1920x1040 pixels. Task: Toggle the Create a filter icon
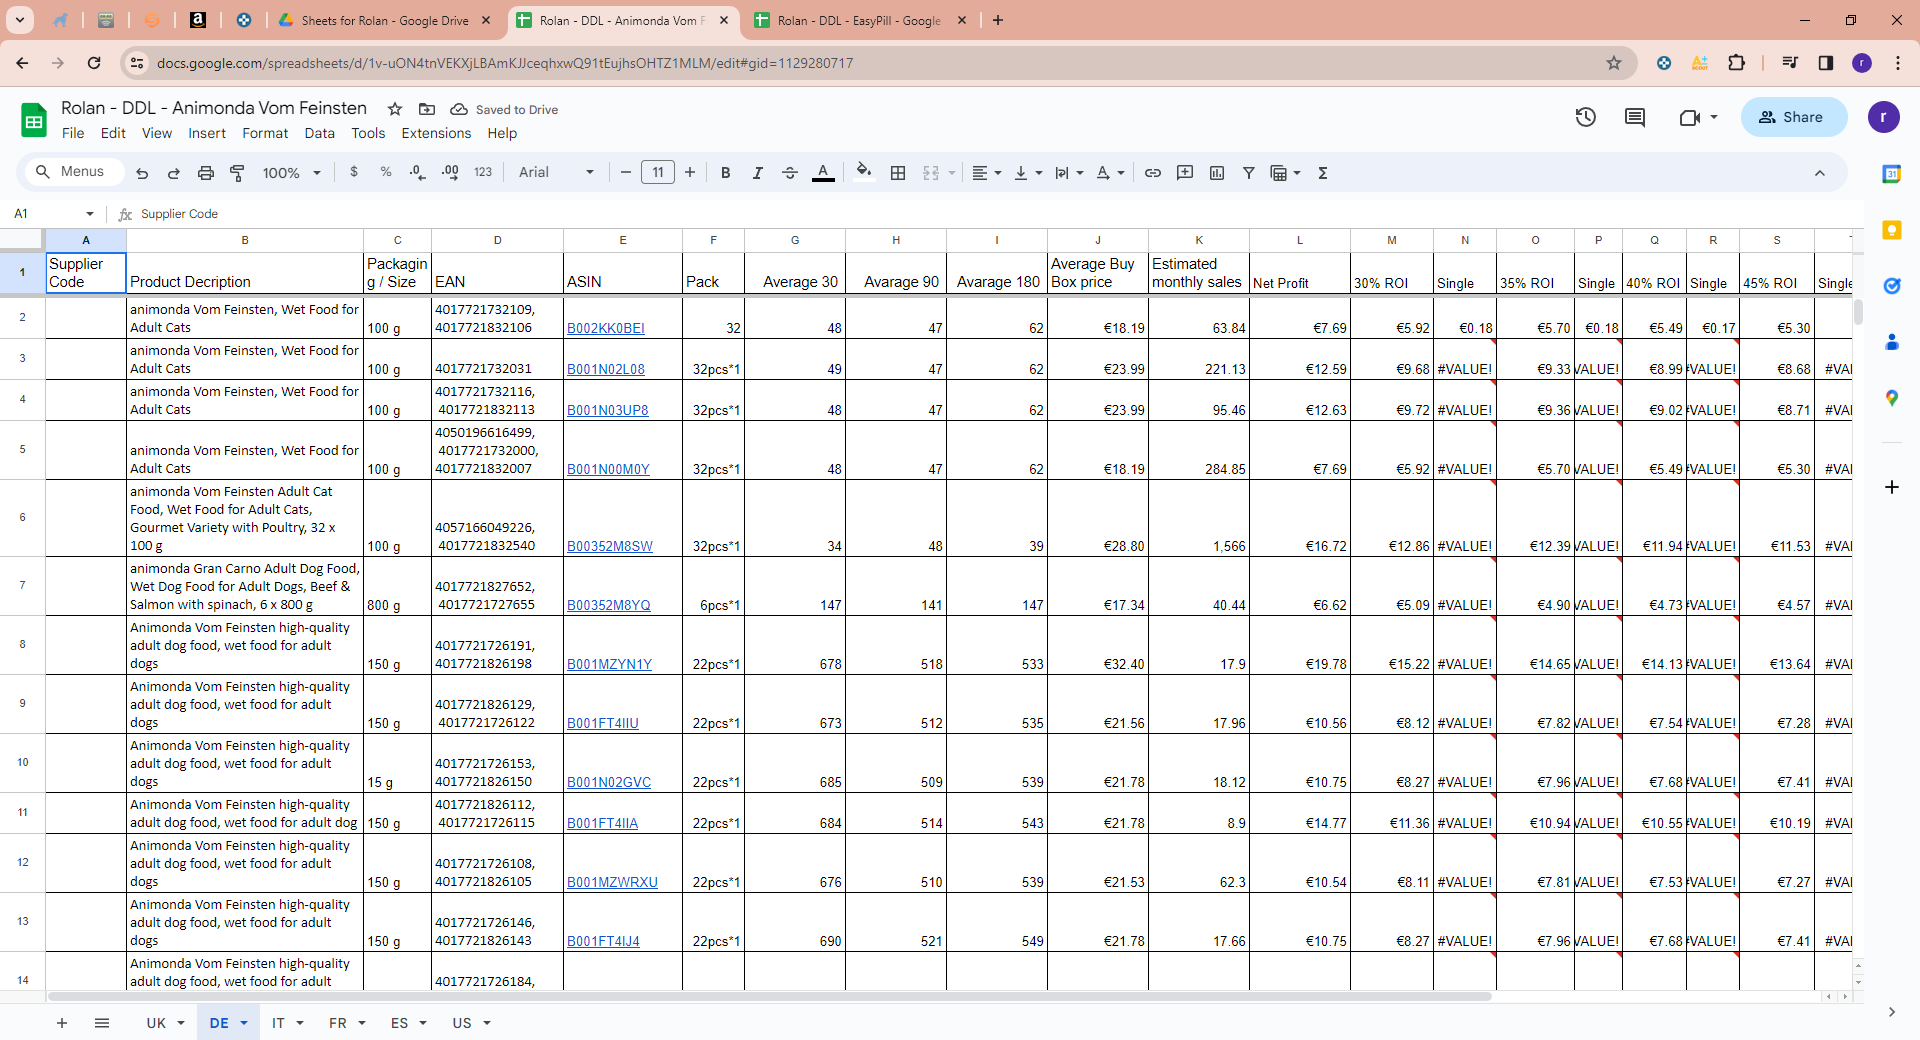pos(1249,173)
